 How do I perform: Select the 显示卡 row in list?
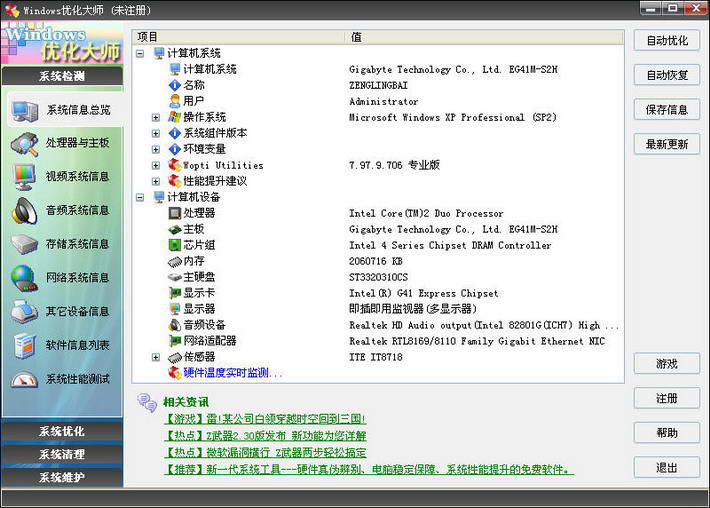[200, 293]
